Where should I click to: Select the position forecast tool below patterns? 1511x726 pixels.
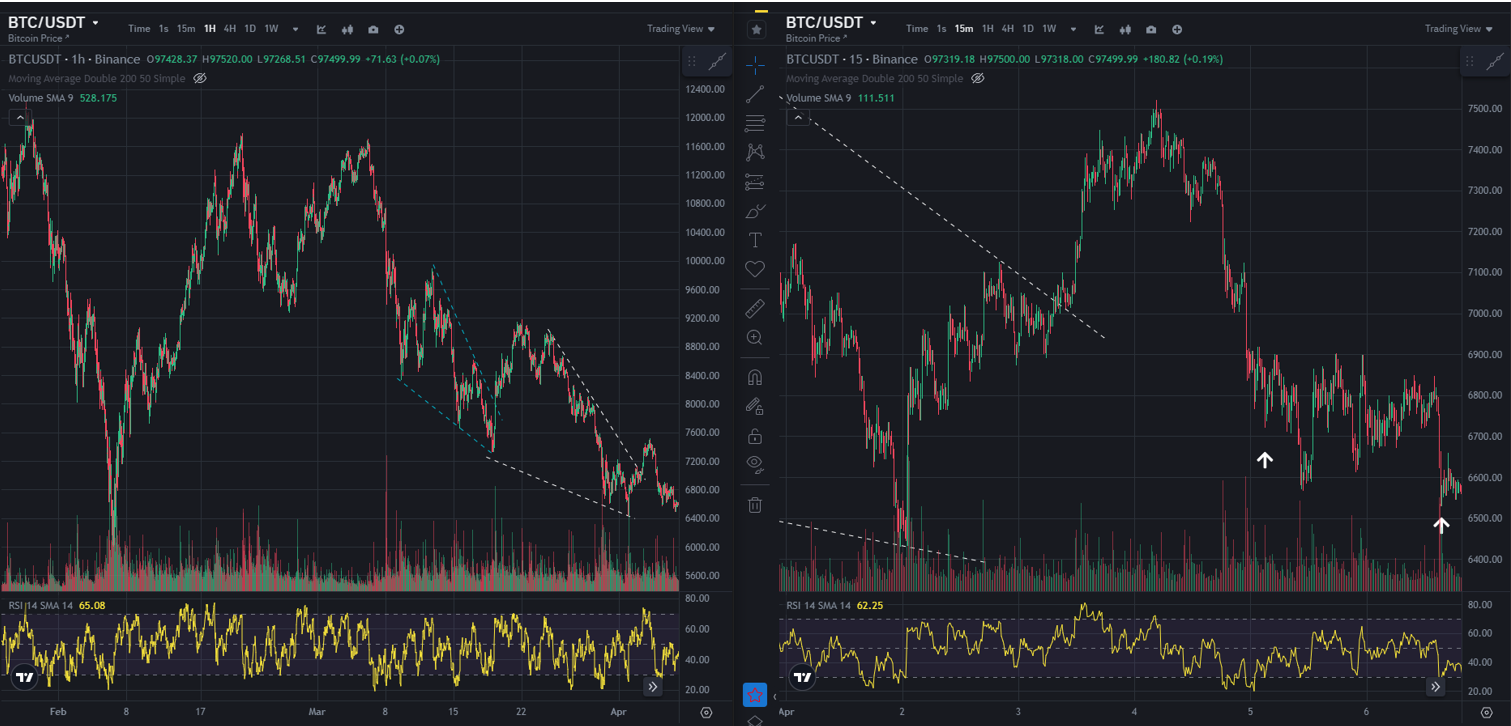click(x=755, y=182)
